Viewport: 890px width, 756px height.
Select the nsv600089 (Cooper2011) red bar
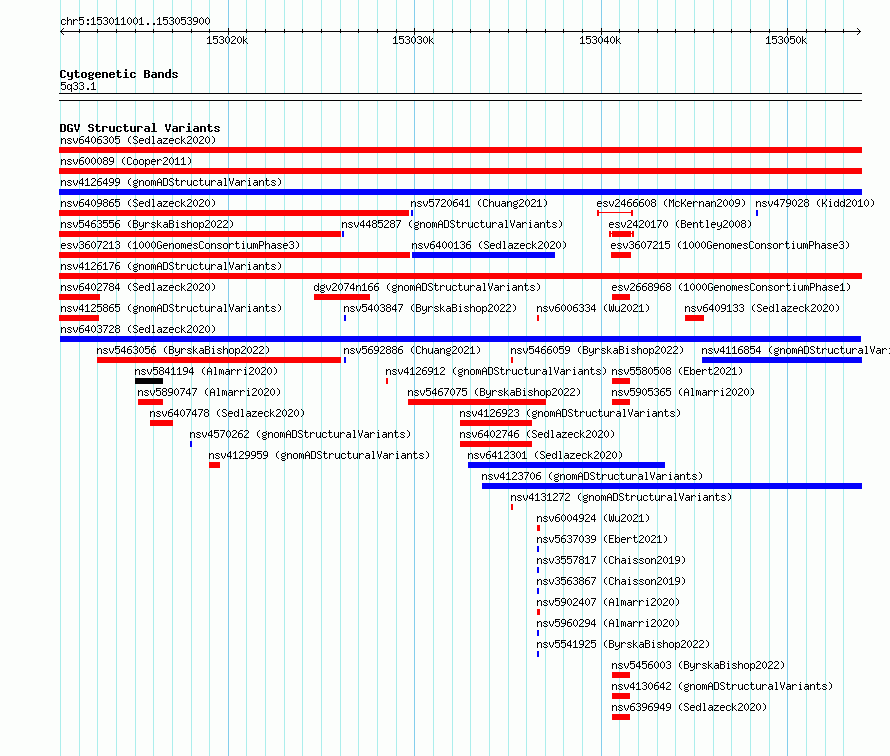click(460, 171)
